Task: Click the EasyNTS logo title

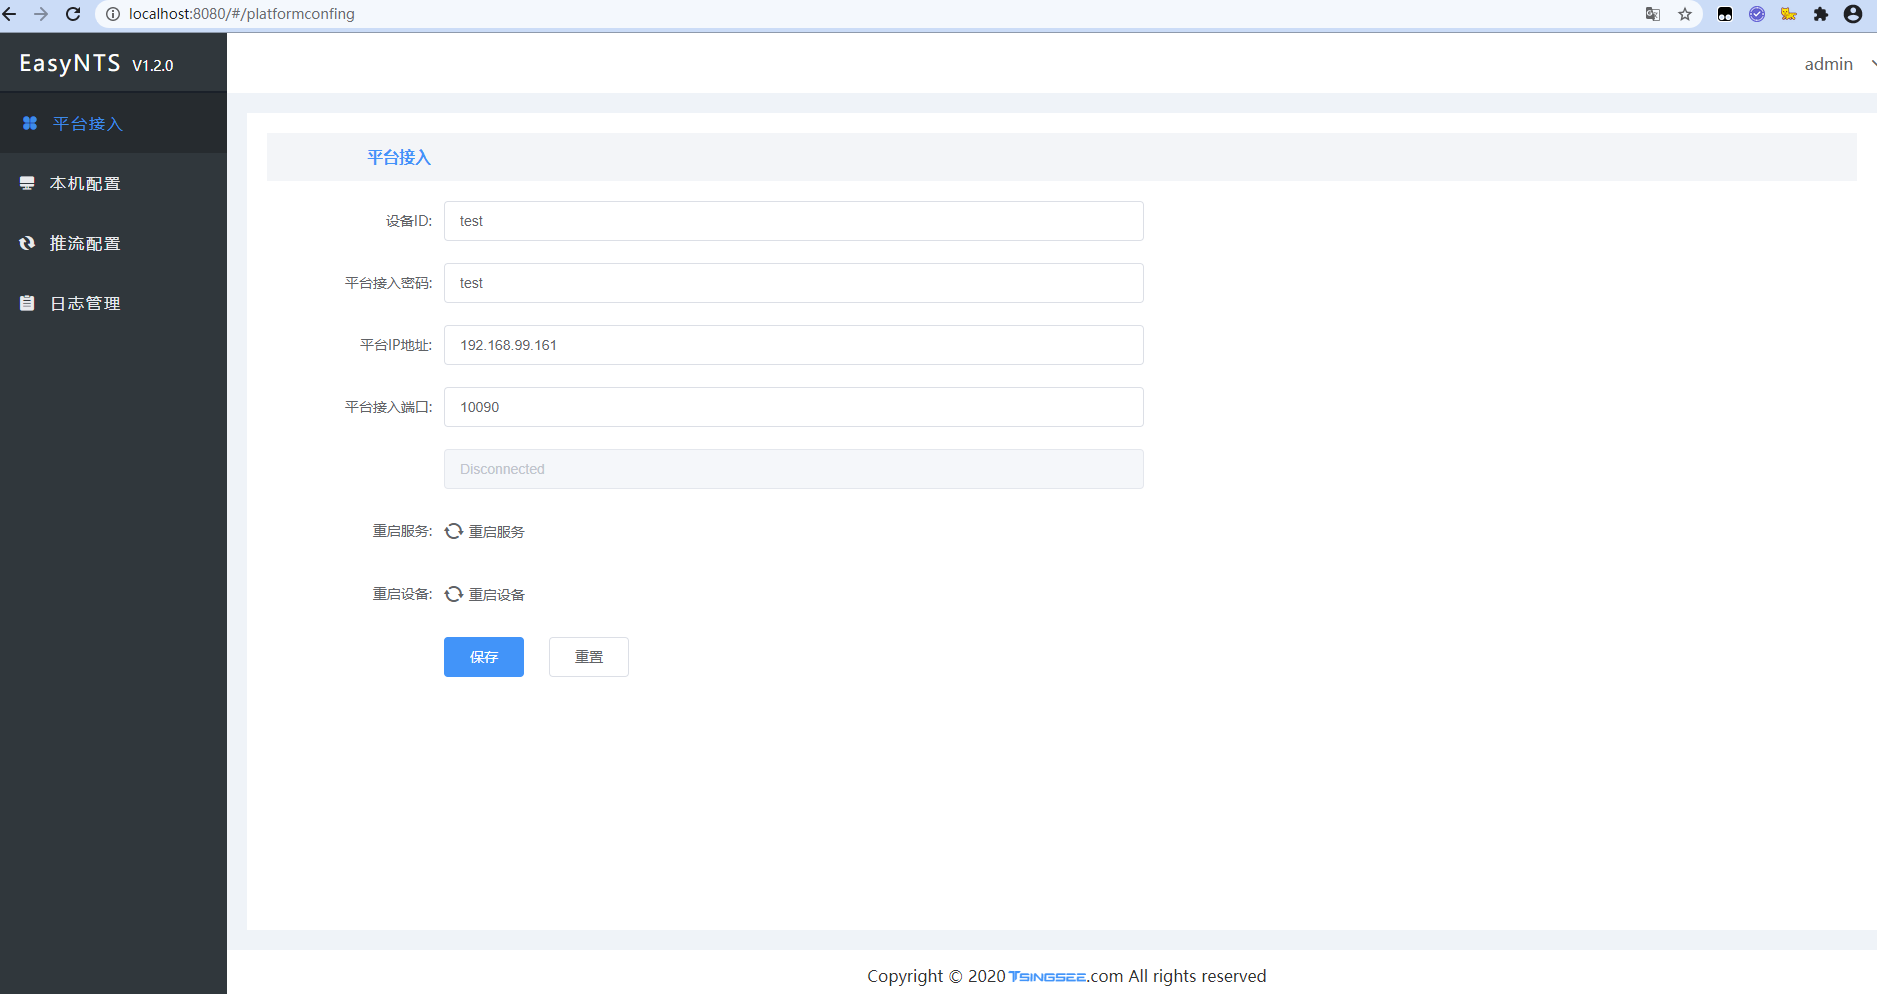Action: [70, 63]
